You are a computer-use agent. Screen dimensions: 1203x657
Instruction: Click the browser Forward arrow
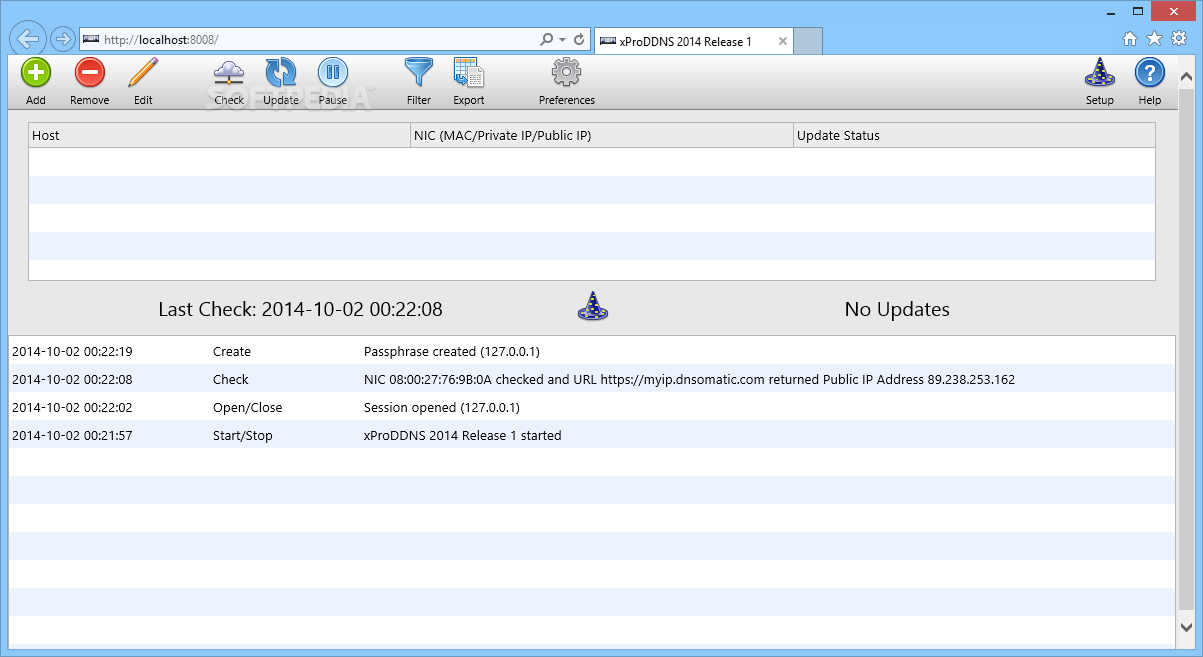pyautogui.click(x=62, y=39)
